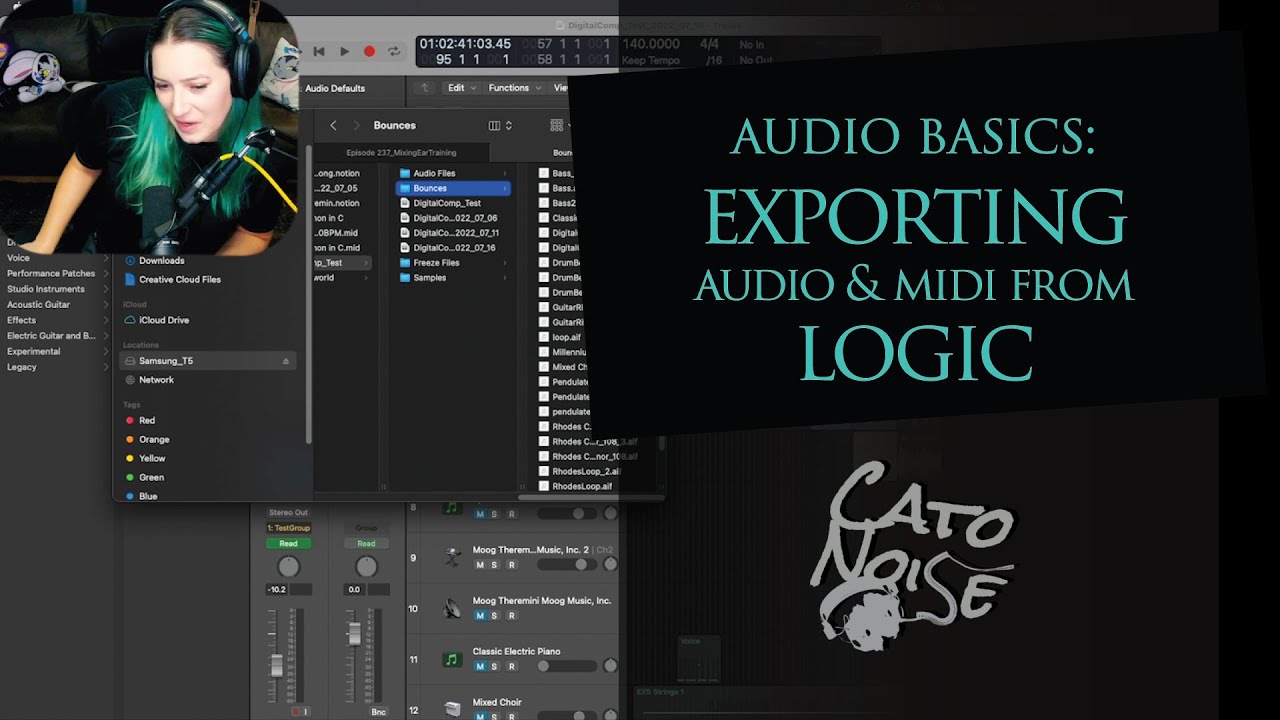Switch to Episode 237_MixingEarTraining tab
Screen dimensions: 1280x720
coord(400,153)
